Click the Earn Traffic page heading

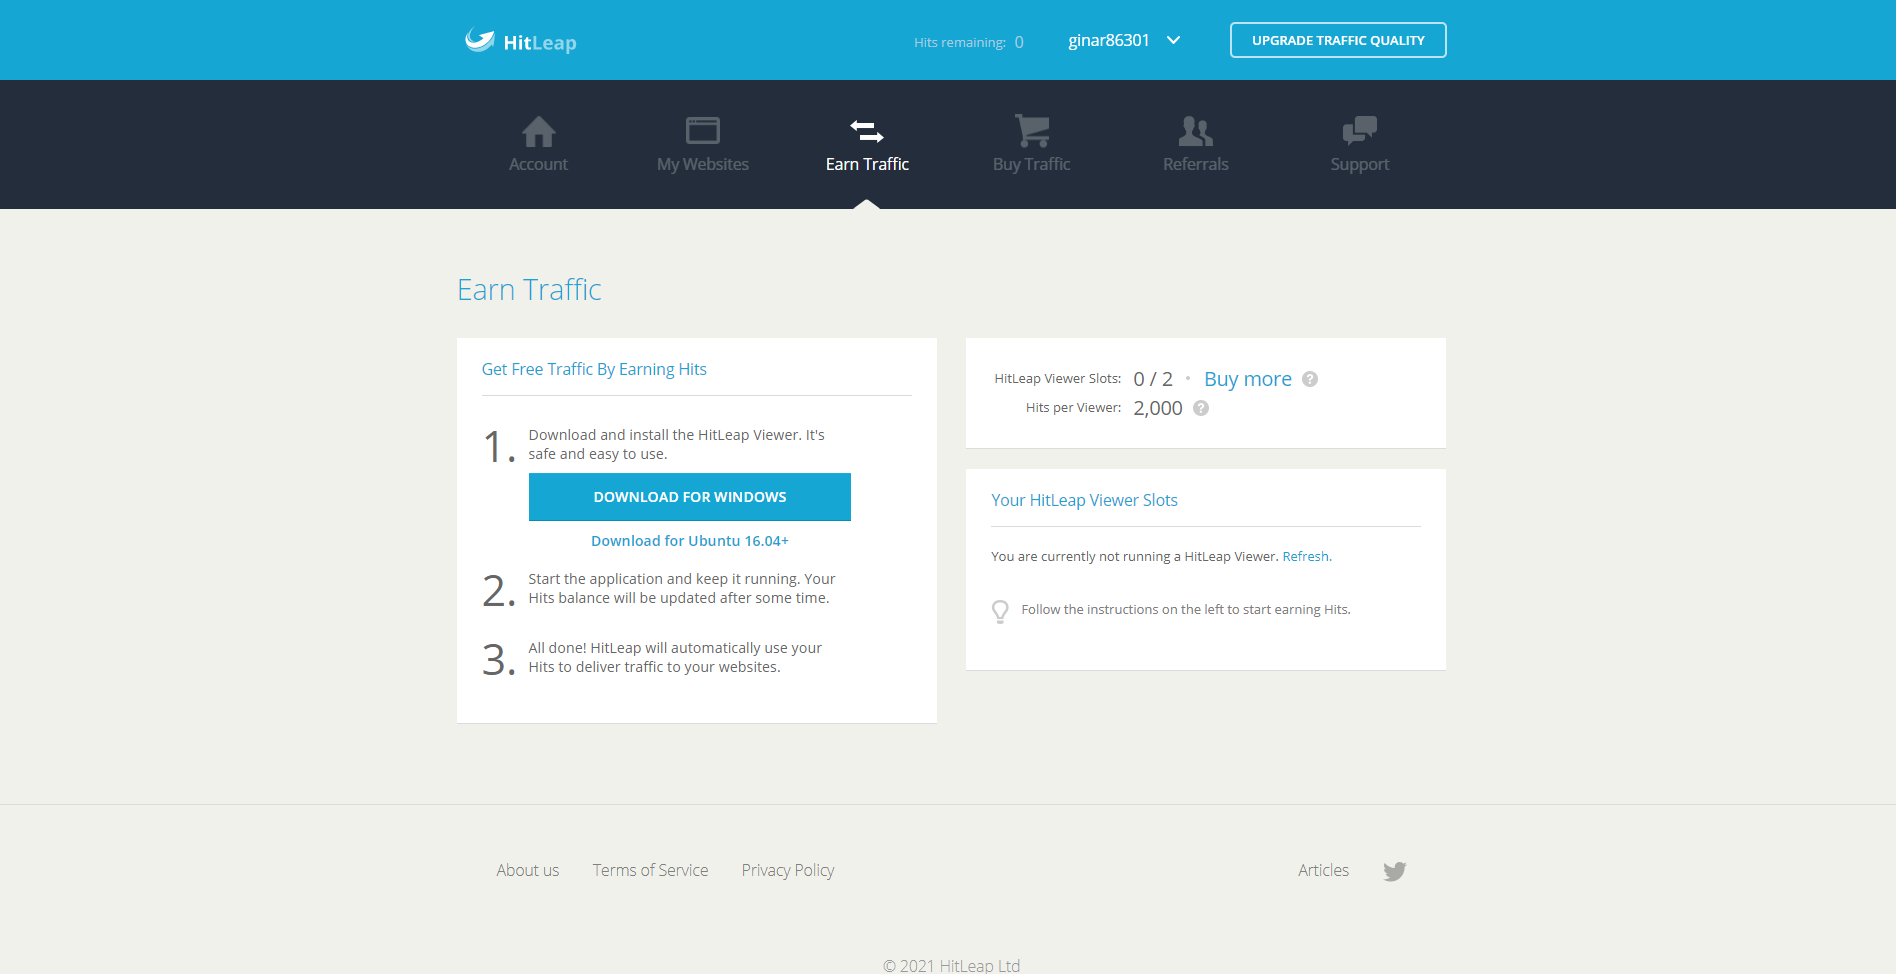click(529, 289)
